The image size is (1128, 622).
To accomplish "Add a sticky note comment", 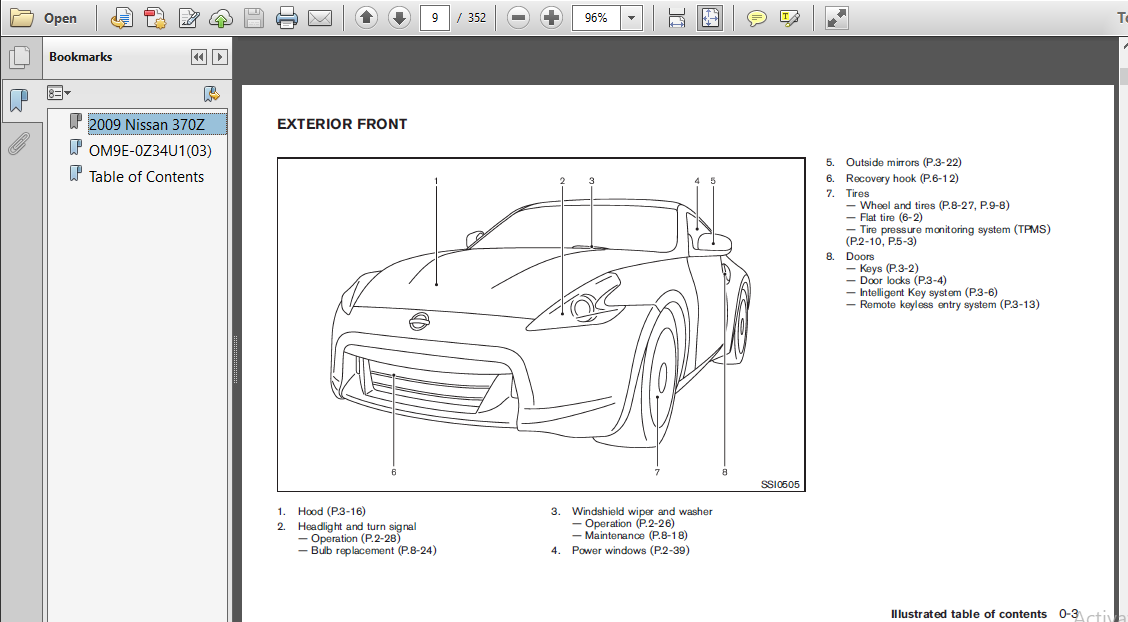I will click(x=756, y=18).
